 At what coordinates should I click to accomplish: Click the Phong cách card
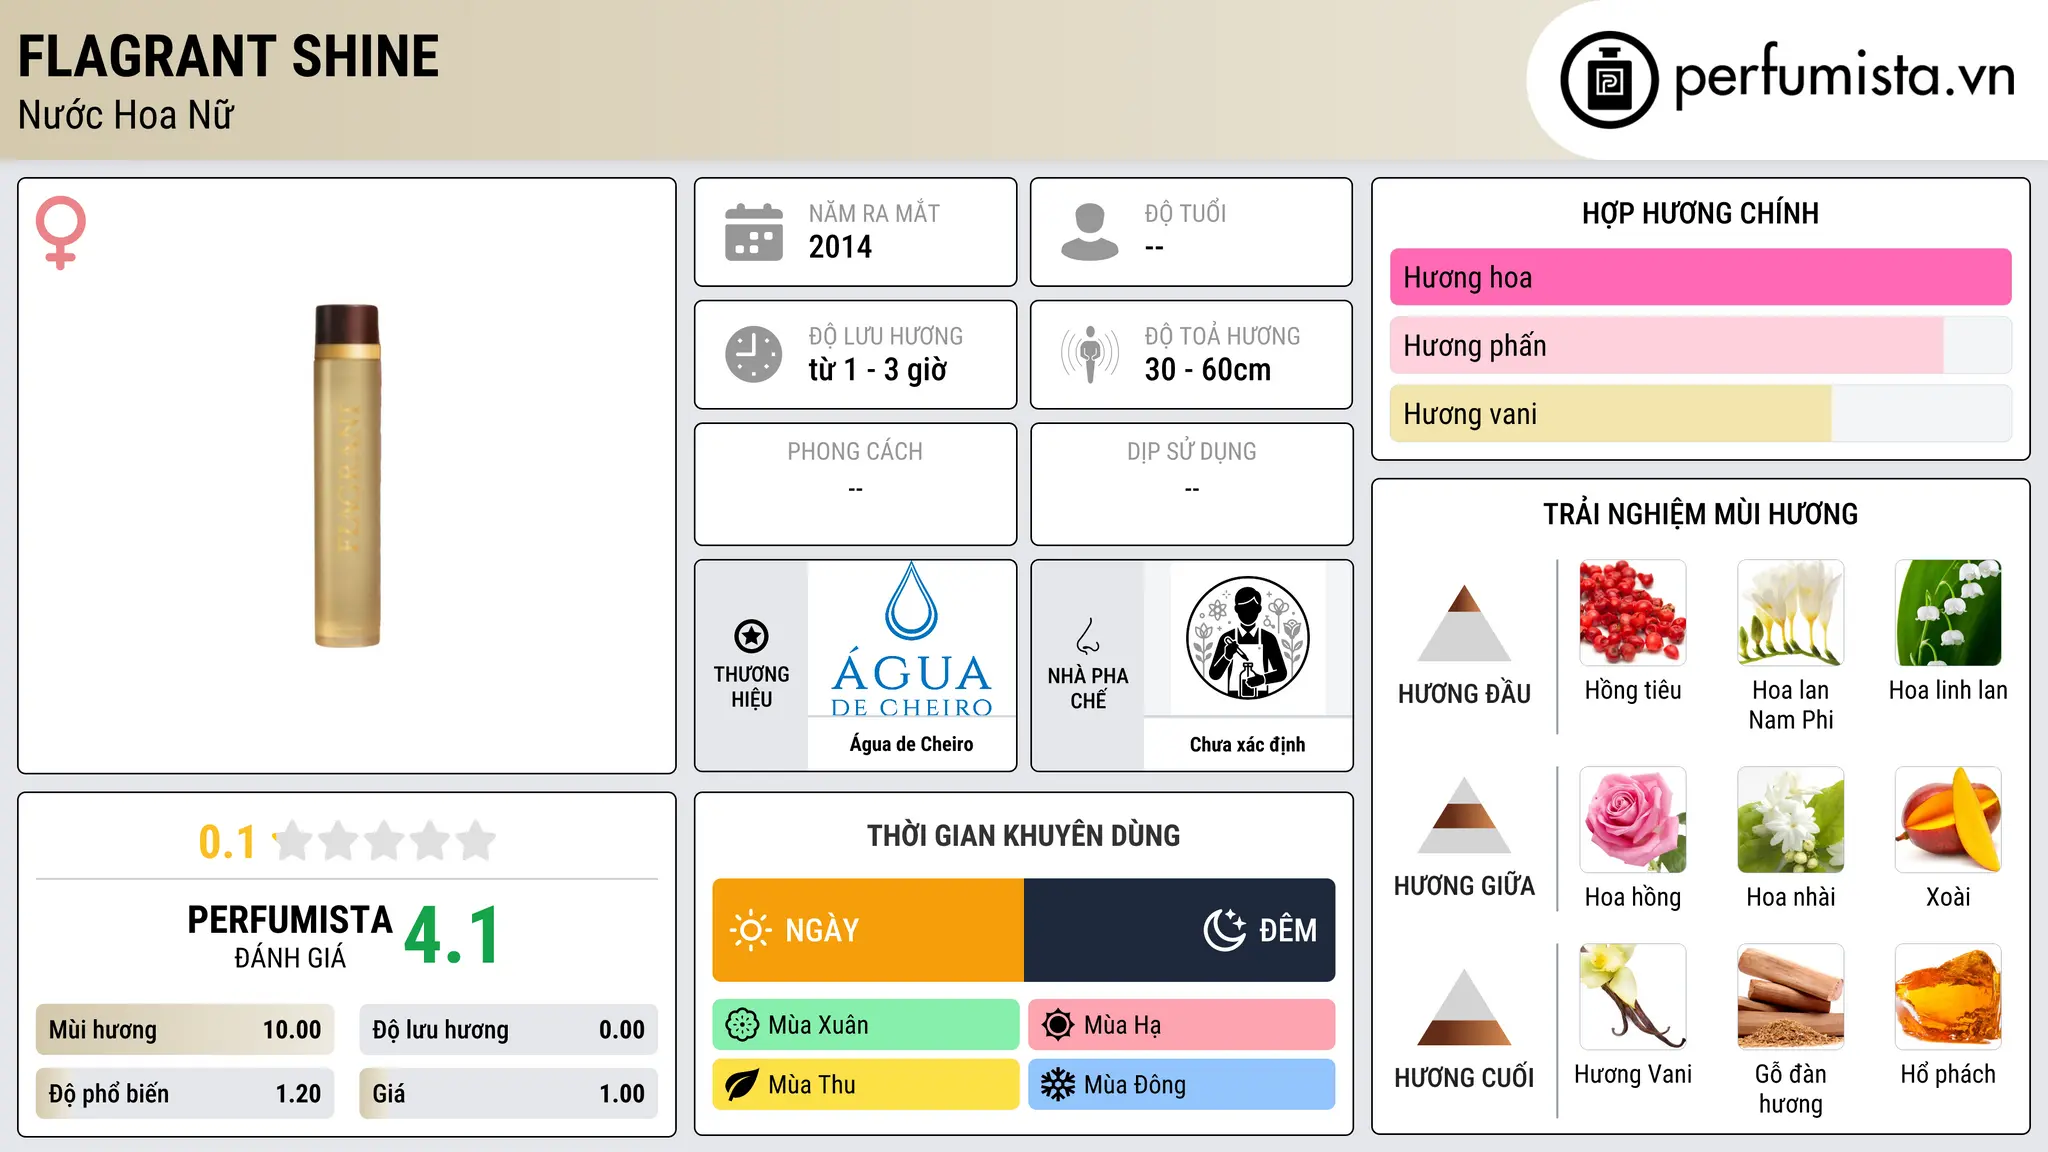(855, 484)
